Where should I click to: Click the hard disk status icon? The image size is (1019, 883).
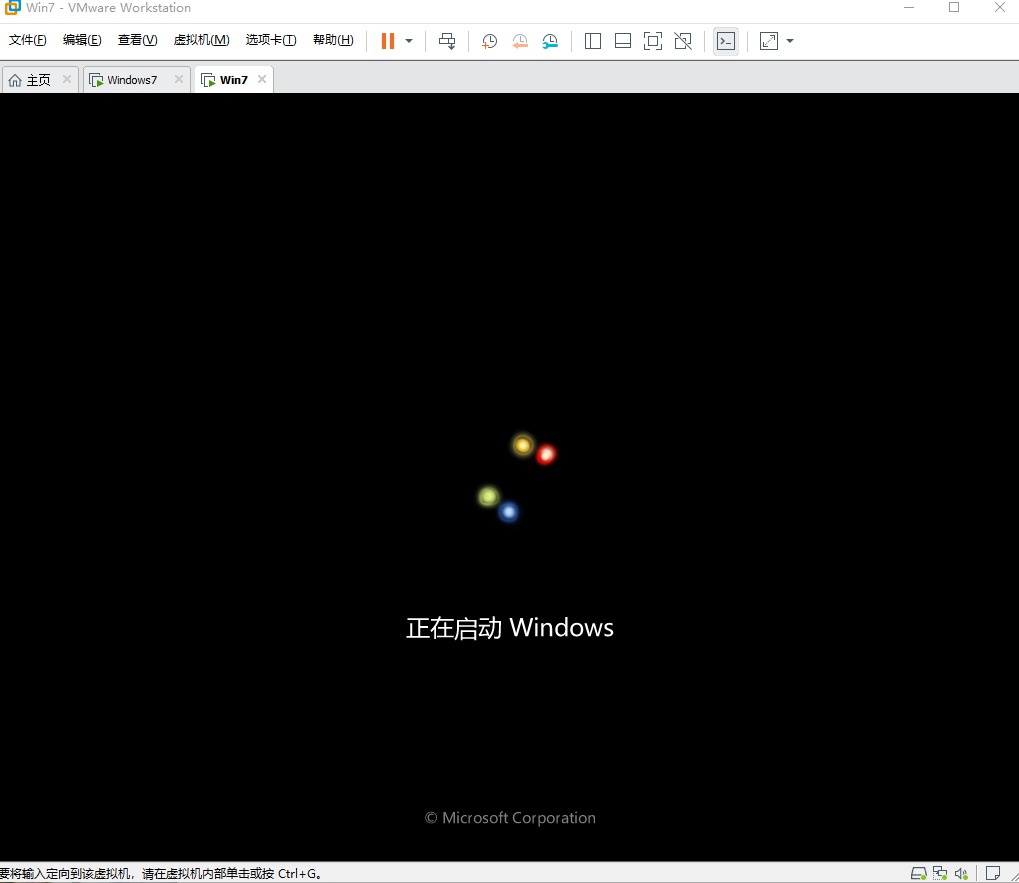point(918,874)
